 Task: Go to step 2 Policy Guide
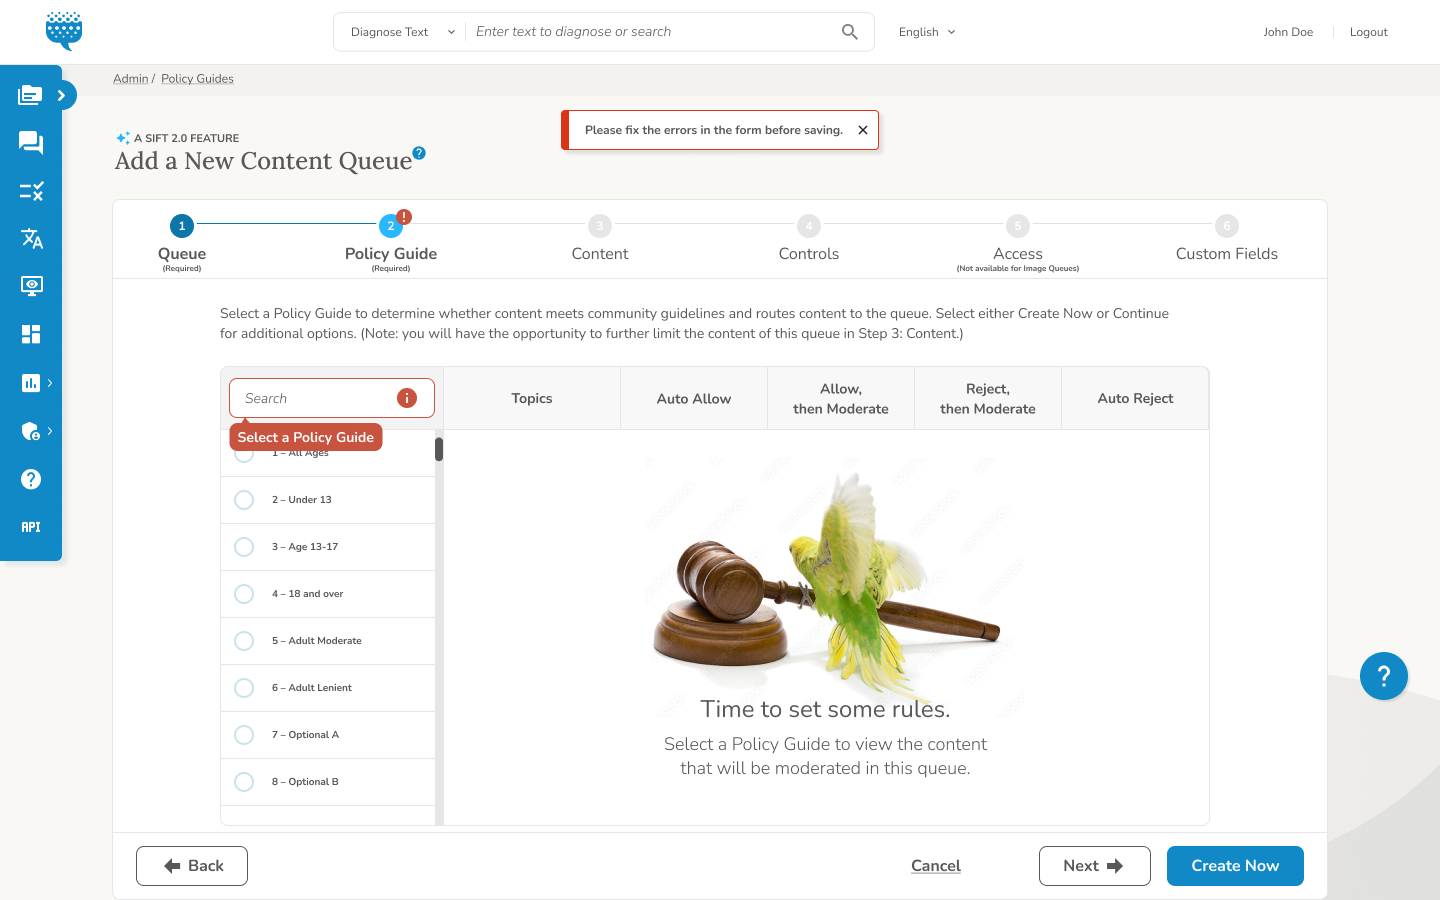(x=391, y=241)
